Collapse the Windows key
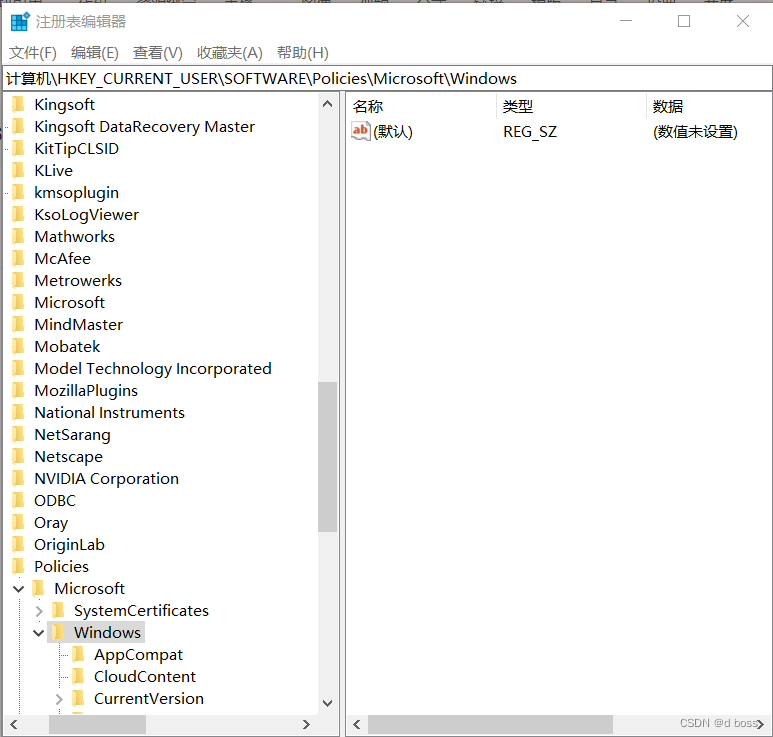The image size is (773, 737). [x=38, y=632]
